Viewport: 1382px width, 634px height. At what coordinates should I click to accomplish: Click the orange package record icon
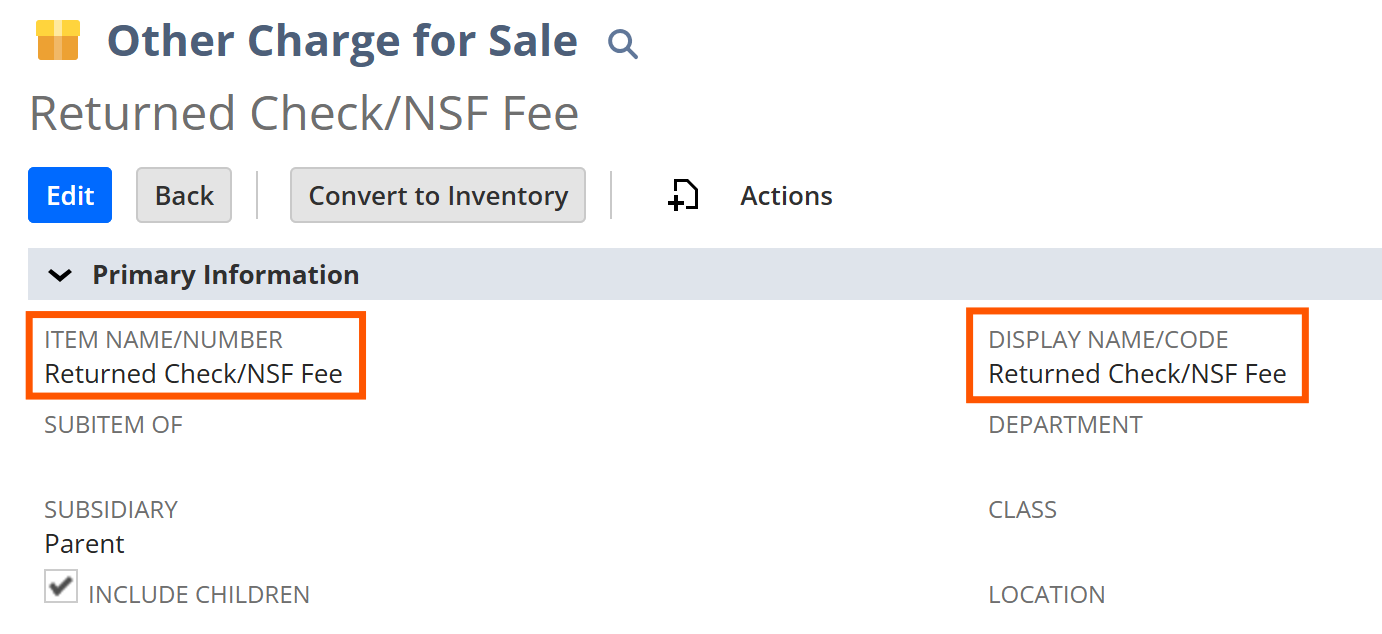click(57, 41)
